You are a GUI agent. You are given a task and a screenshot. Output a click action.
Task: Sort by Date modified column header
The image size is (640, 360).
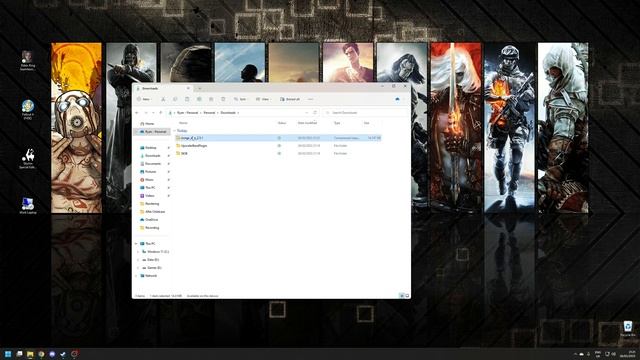(307, 123)
